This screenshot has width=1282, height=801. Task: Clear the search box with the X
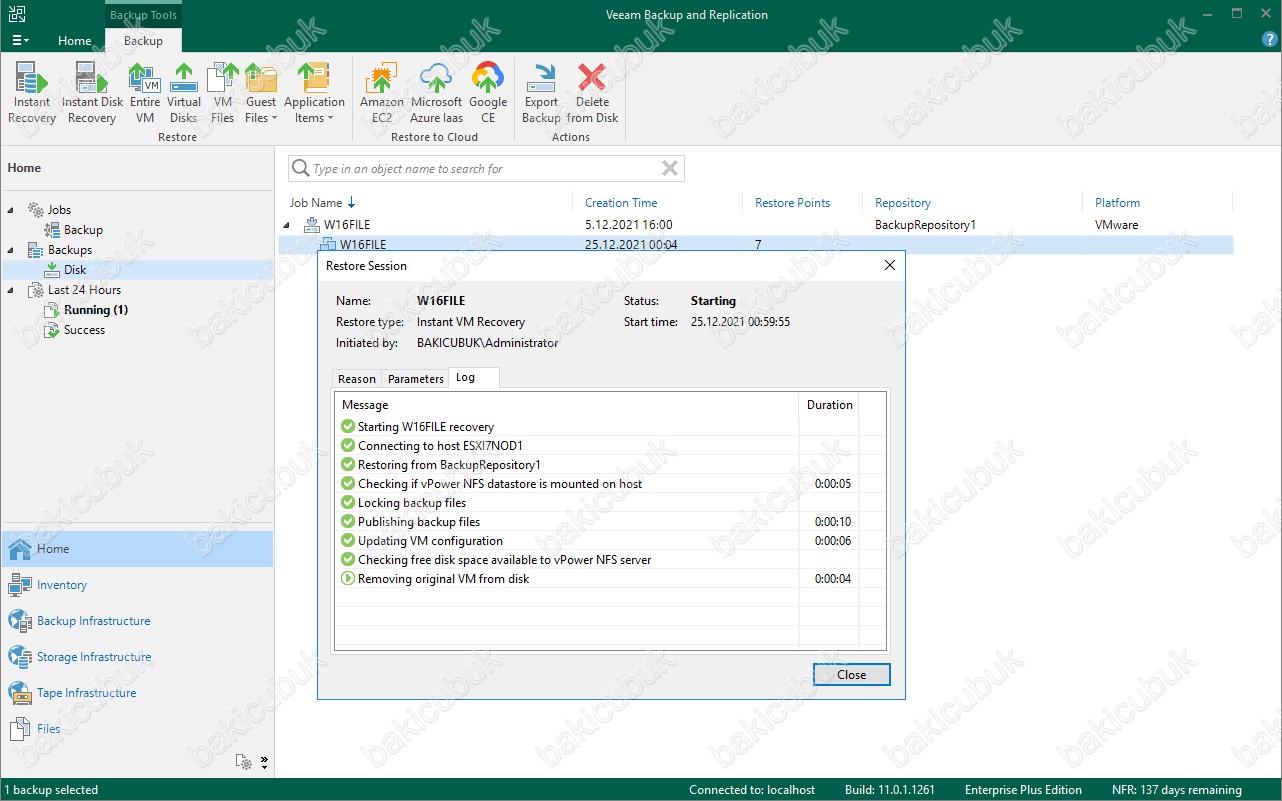point(670,169)
